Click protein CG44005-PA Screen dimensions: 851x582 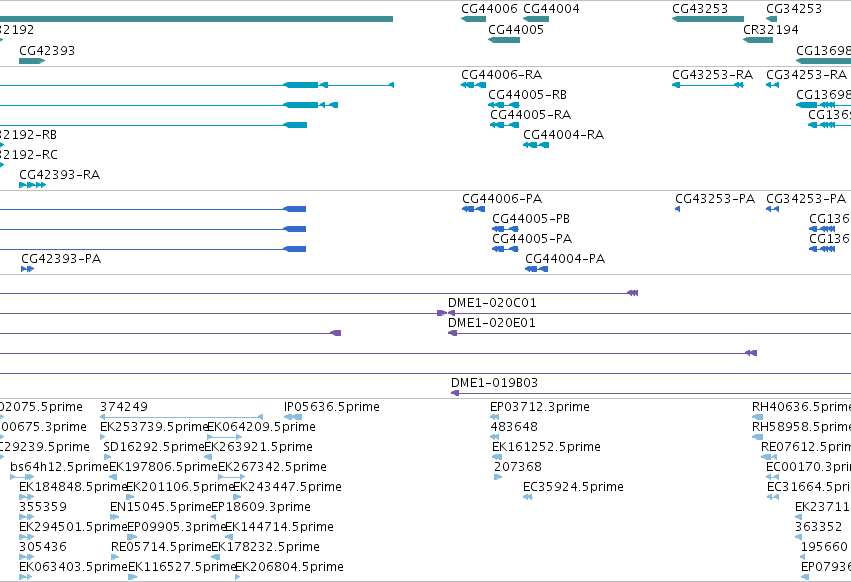point(532,239)
